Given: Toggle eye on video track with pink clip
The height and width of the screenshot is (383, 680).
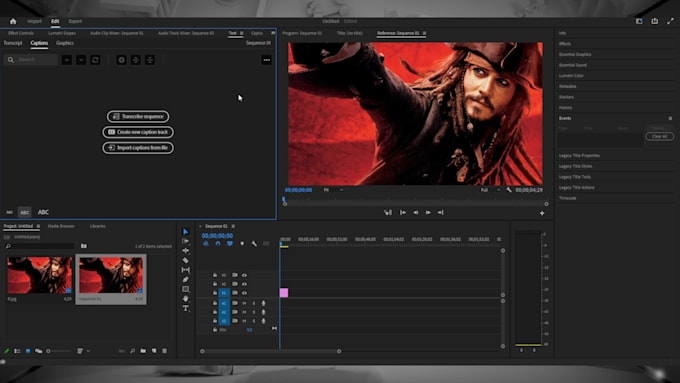Looking at the screenshot, I should (244, 293).
